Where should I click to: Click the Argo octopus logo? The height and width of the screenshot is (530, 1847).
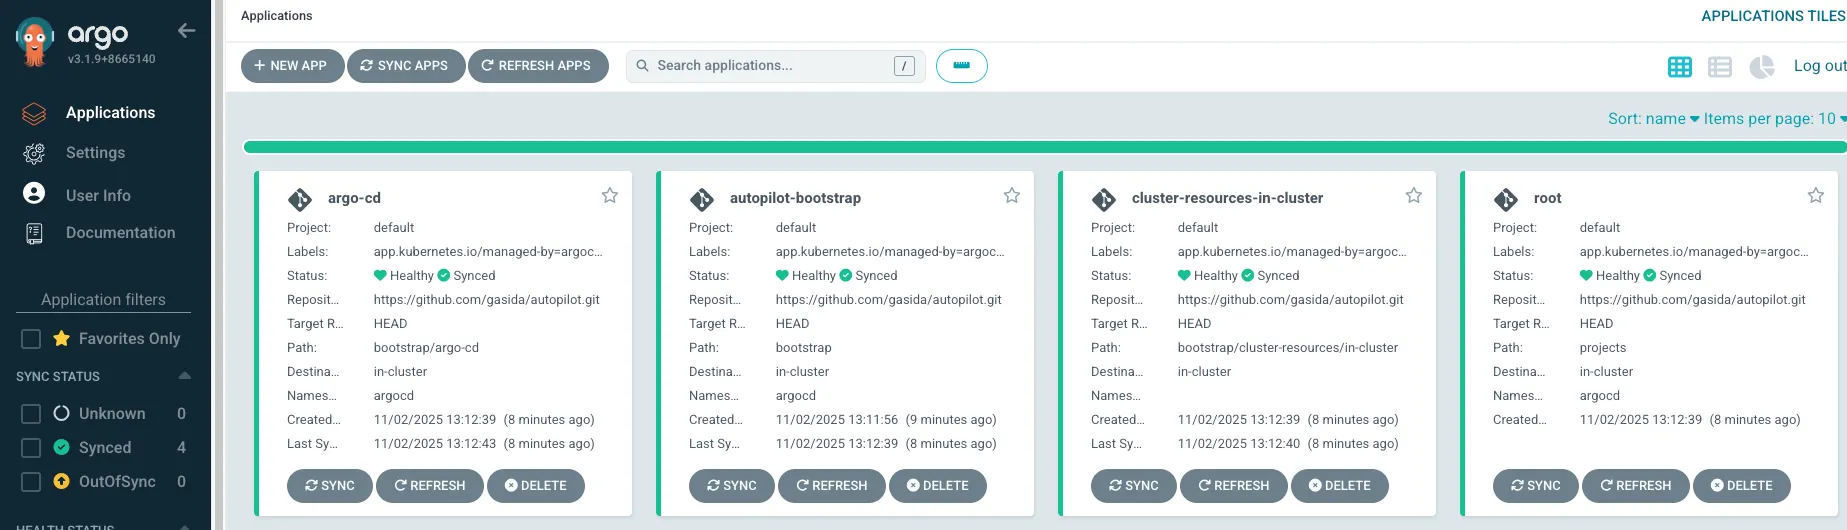pos(35,42)
